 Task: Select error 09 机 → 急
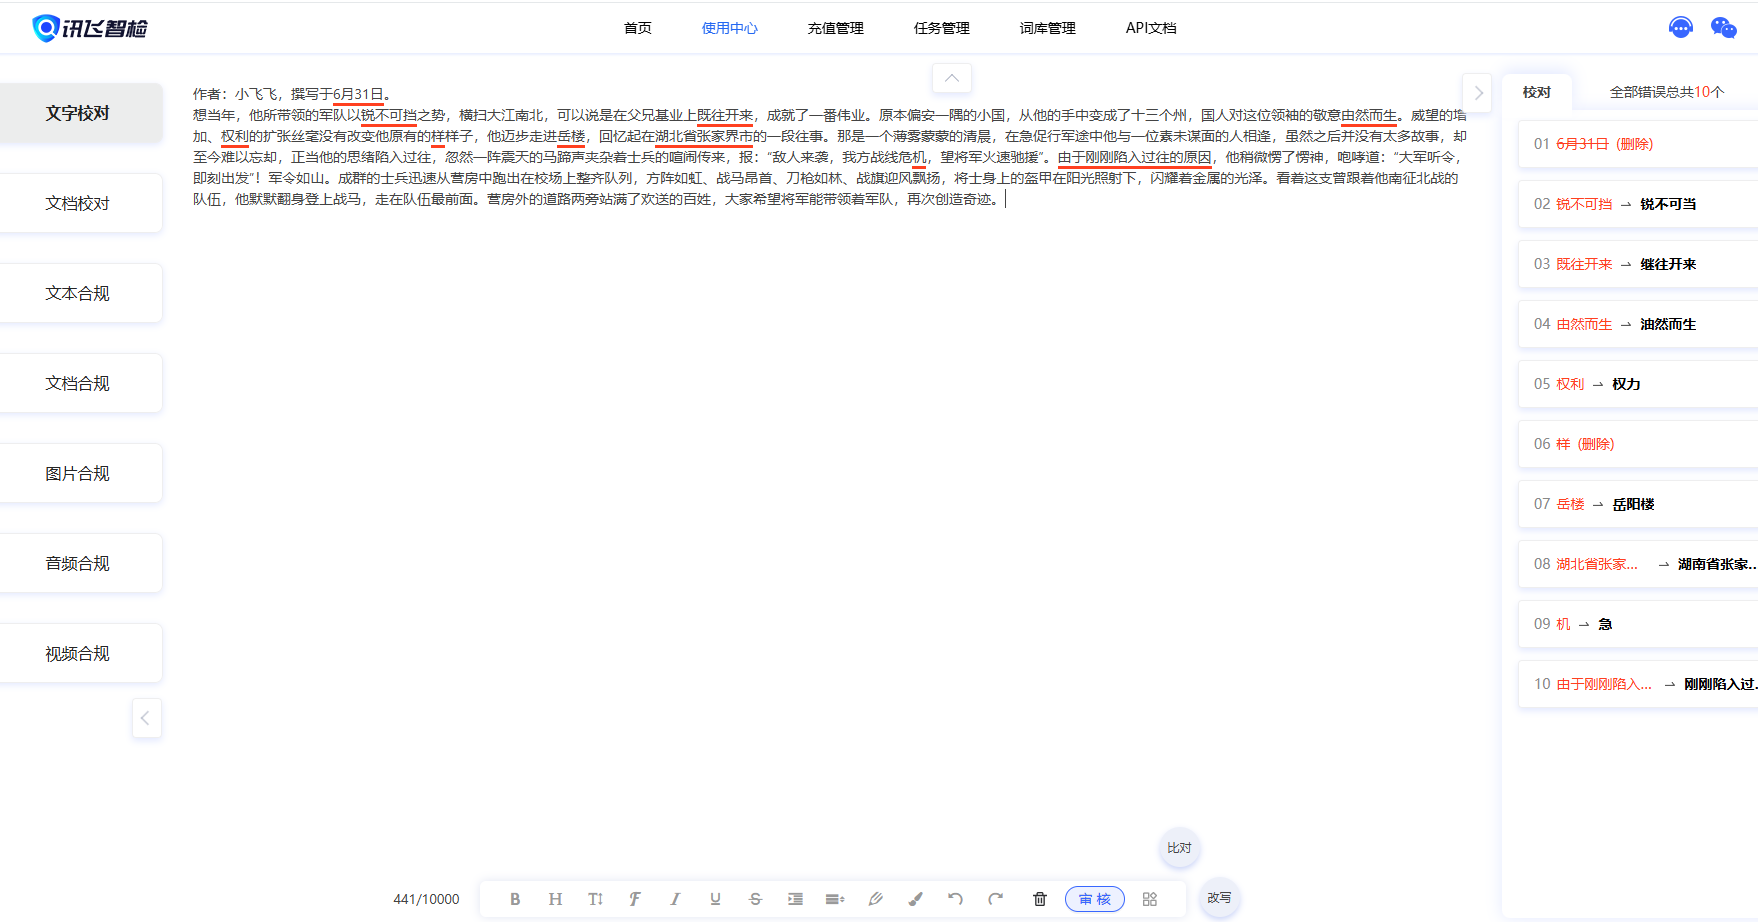pos(1638,624)
